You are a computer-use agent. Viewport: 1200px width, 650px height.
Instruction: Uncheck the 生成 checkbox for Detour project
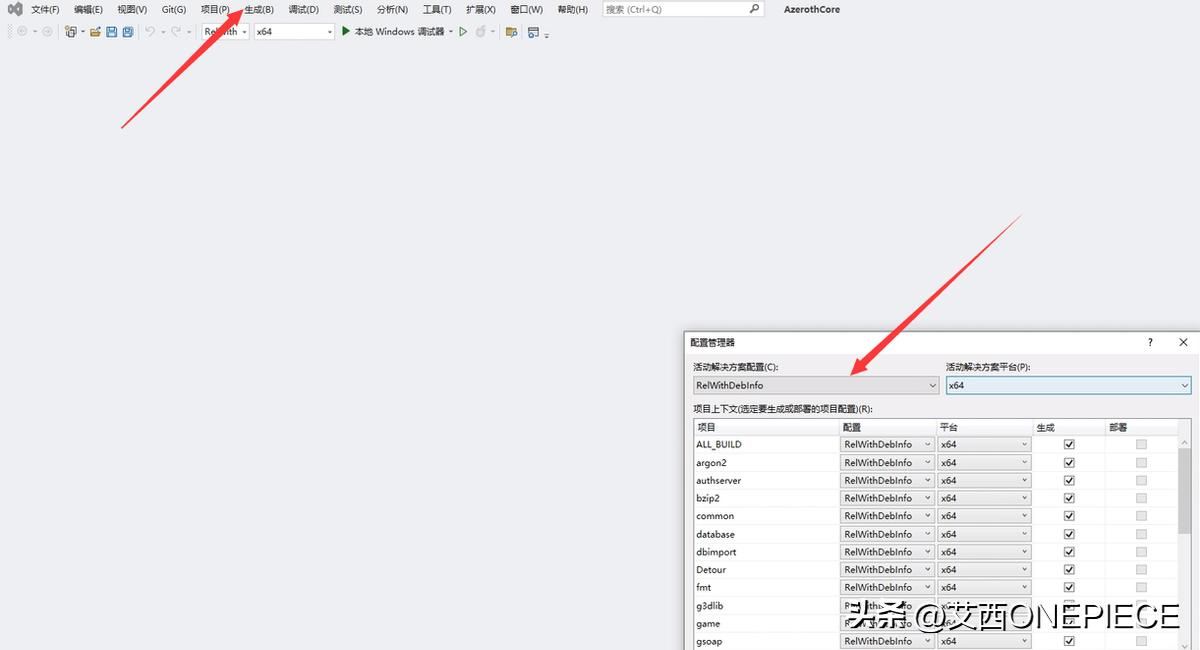tap(1068, 569)
